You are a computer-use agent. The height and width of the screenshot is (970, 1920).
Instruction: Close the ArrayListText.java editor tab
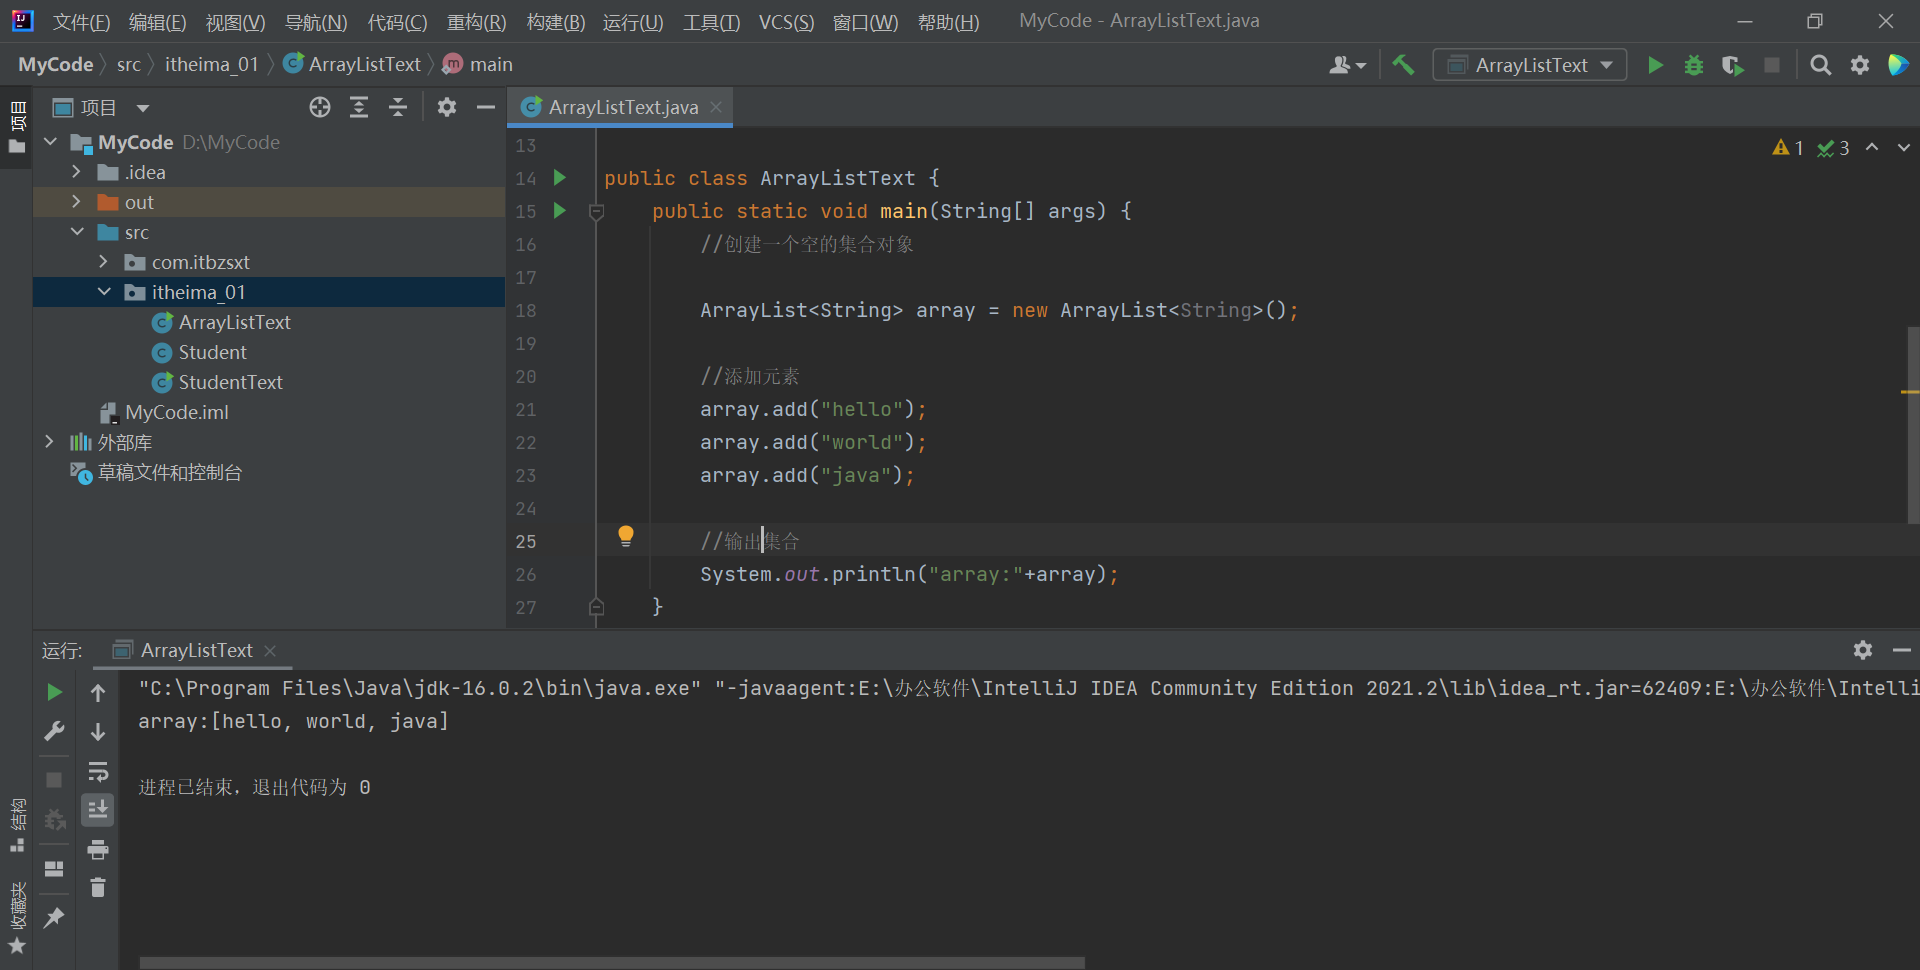coord(716,107)
